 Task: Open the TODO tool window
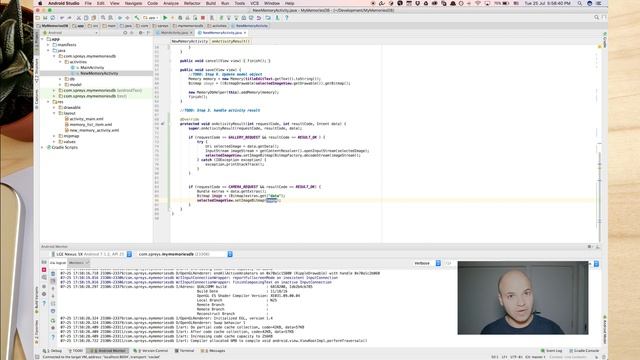pyautogui.click(x=76, y=351)
